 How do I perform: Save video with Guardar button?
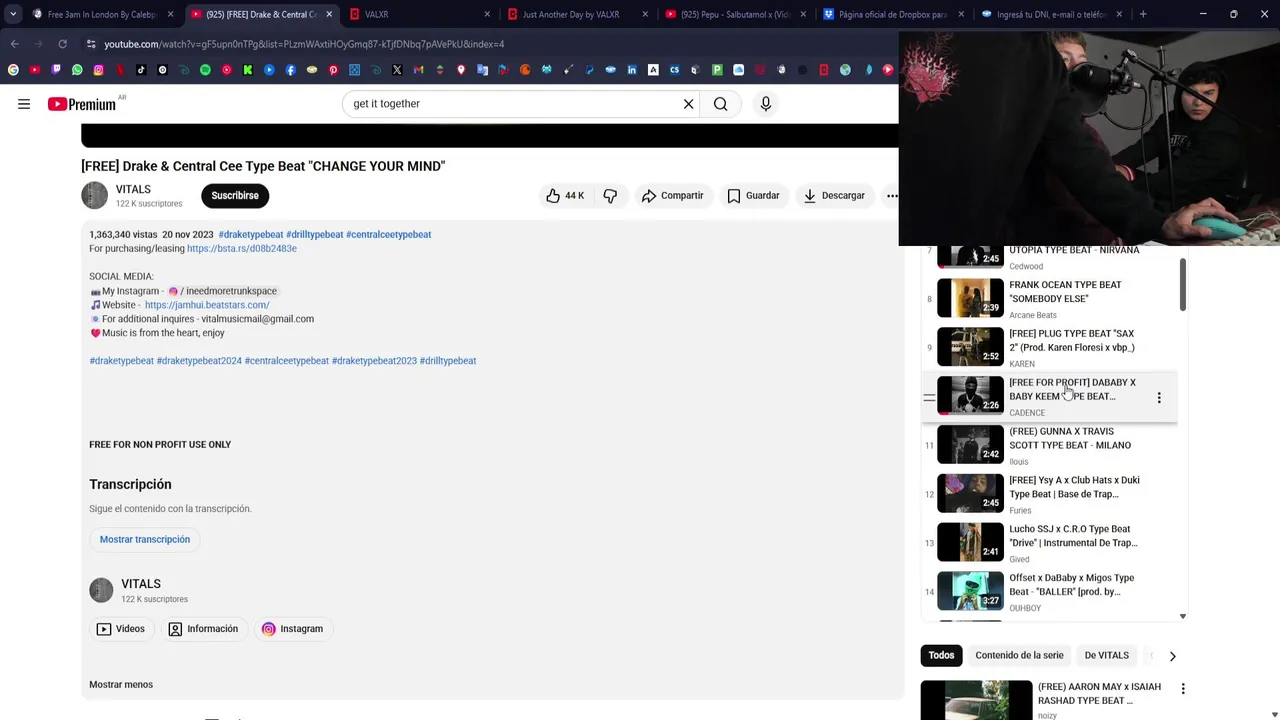point(753,196)
